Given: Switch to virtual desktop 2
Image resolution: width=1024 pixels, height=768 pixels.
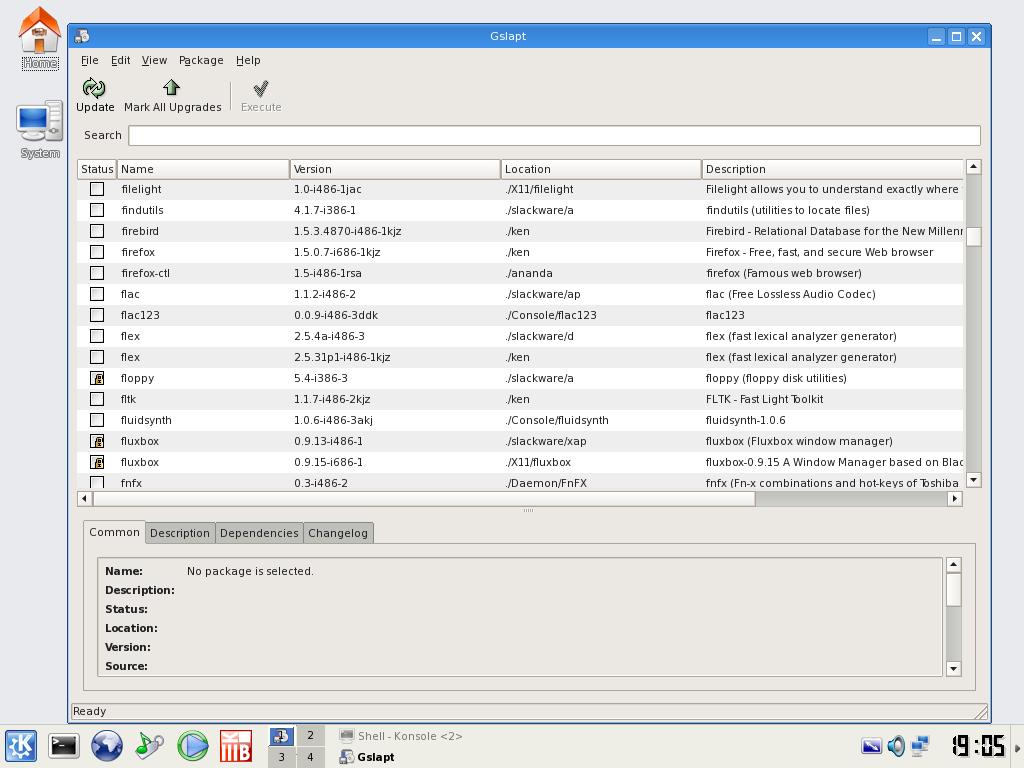Looking at the screenshot, I should (310, 735).
